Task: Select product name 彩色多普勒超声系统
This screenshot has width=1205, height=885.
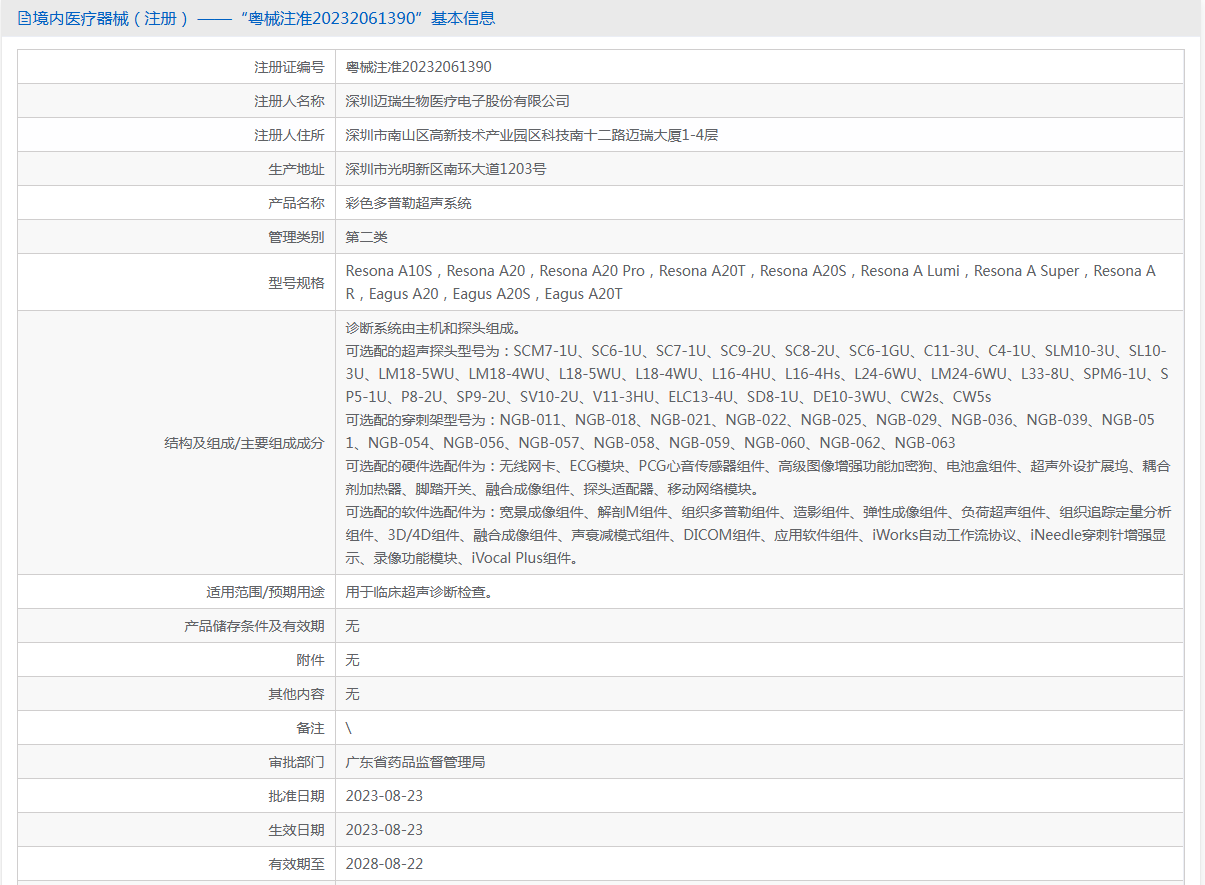Action: tap(408, 203)
